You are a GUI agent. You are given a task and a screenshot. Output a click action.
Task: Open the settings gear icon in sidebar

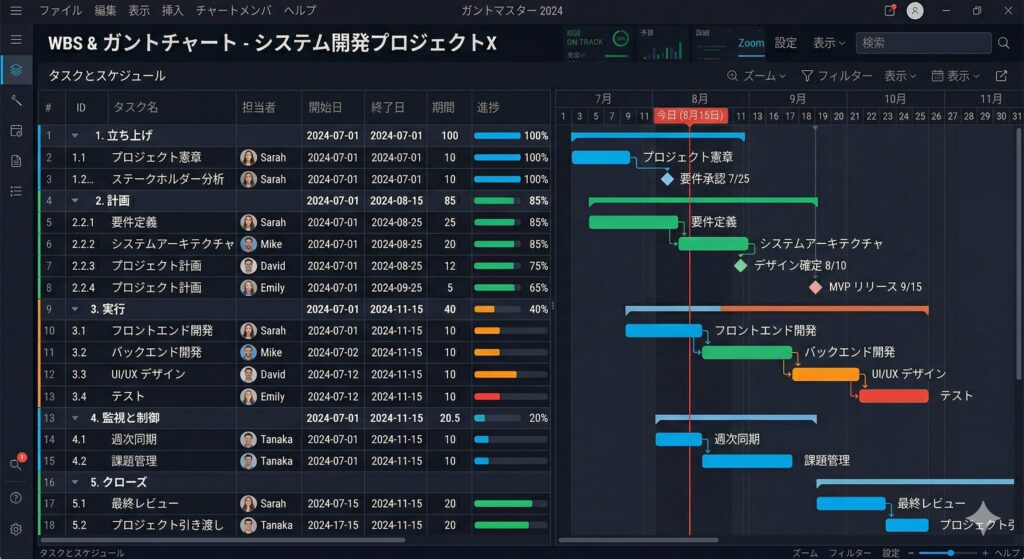pyautogui.click(x=16, y=529)
